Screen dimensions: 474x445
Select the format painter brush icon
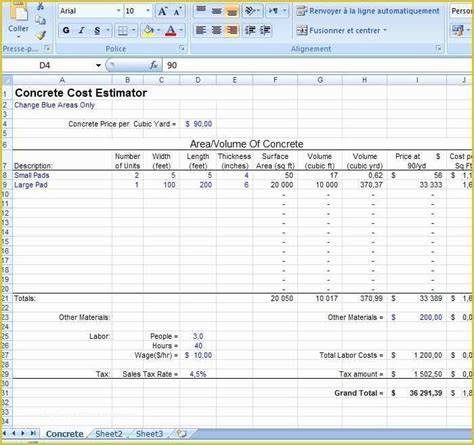(41, 35)
